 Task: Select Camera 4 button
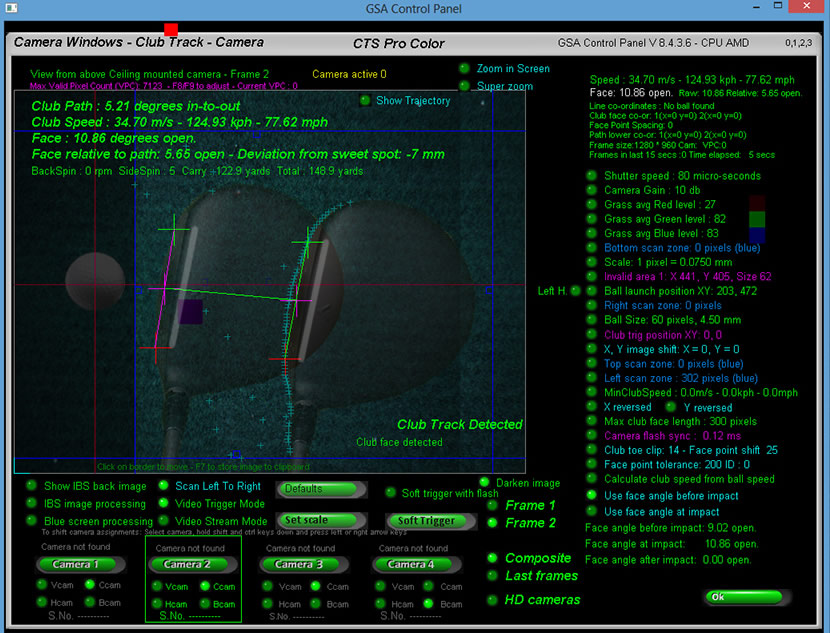[x=415, y=564]
